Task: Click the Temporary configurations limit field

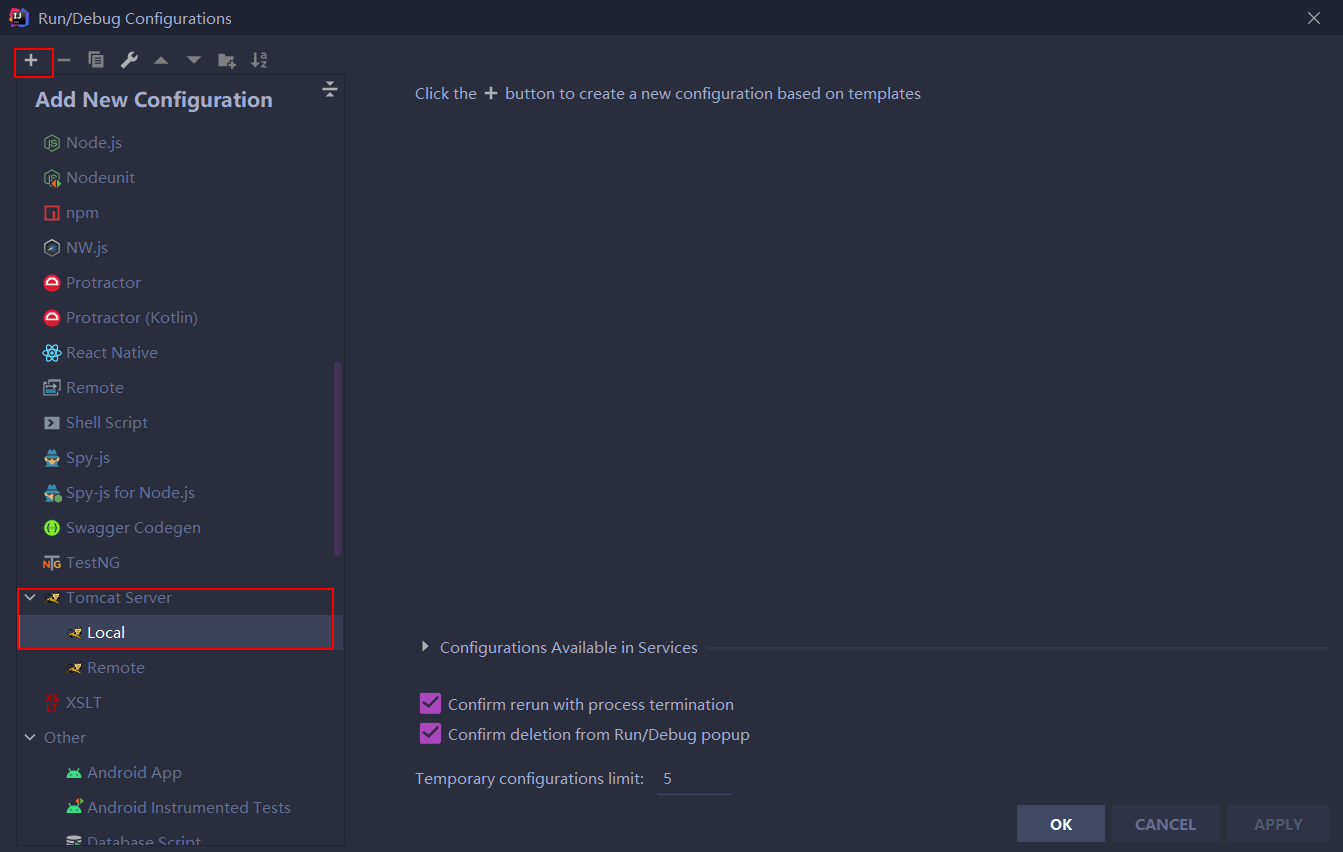Action: tap(694, 779)
